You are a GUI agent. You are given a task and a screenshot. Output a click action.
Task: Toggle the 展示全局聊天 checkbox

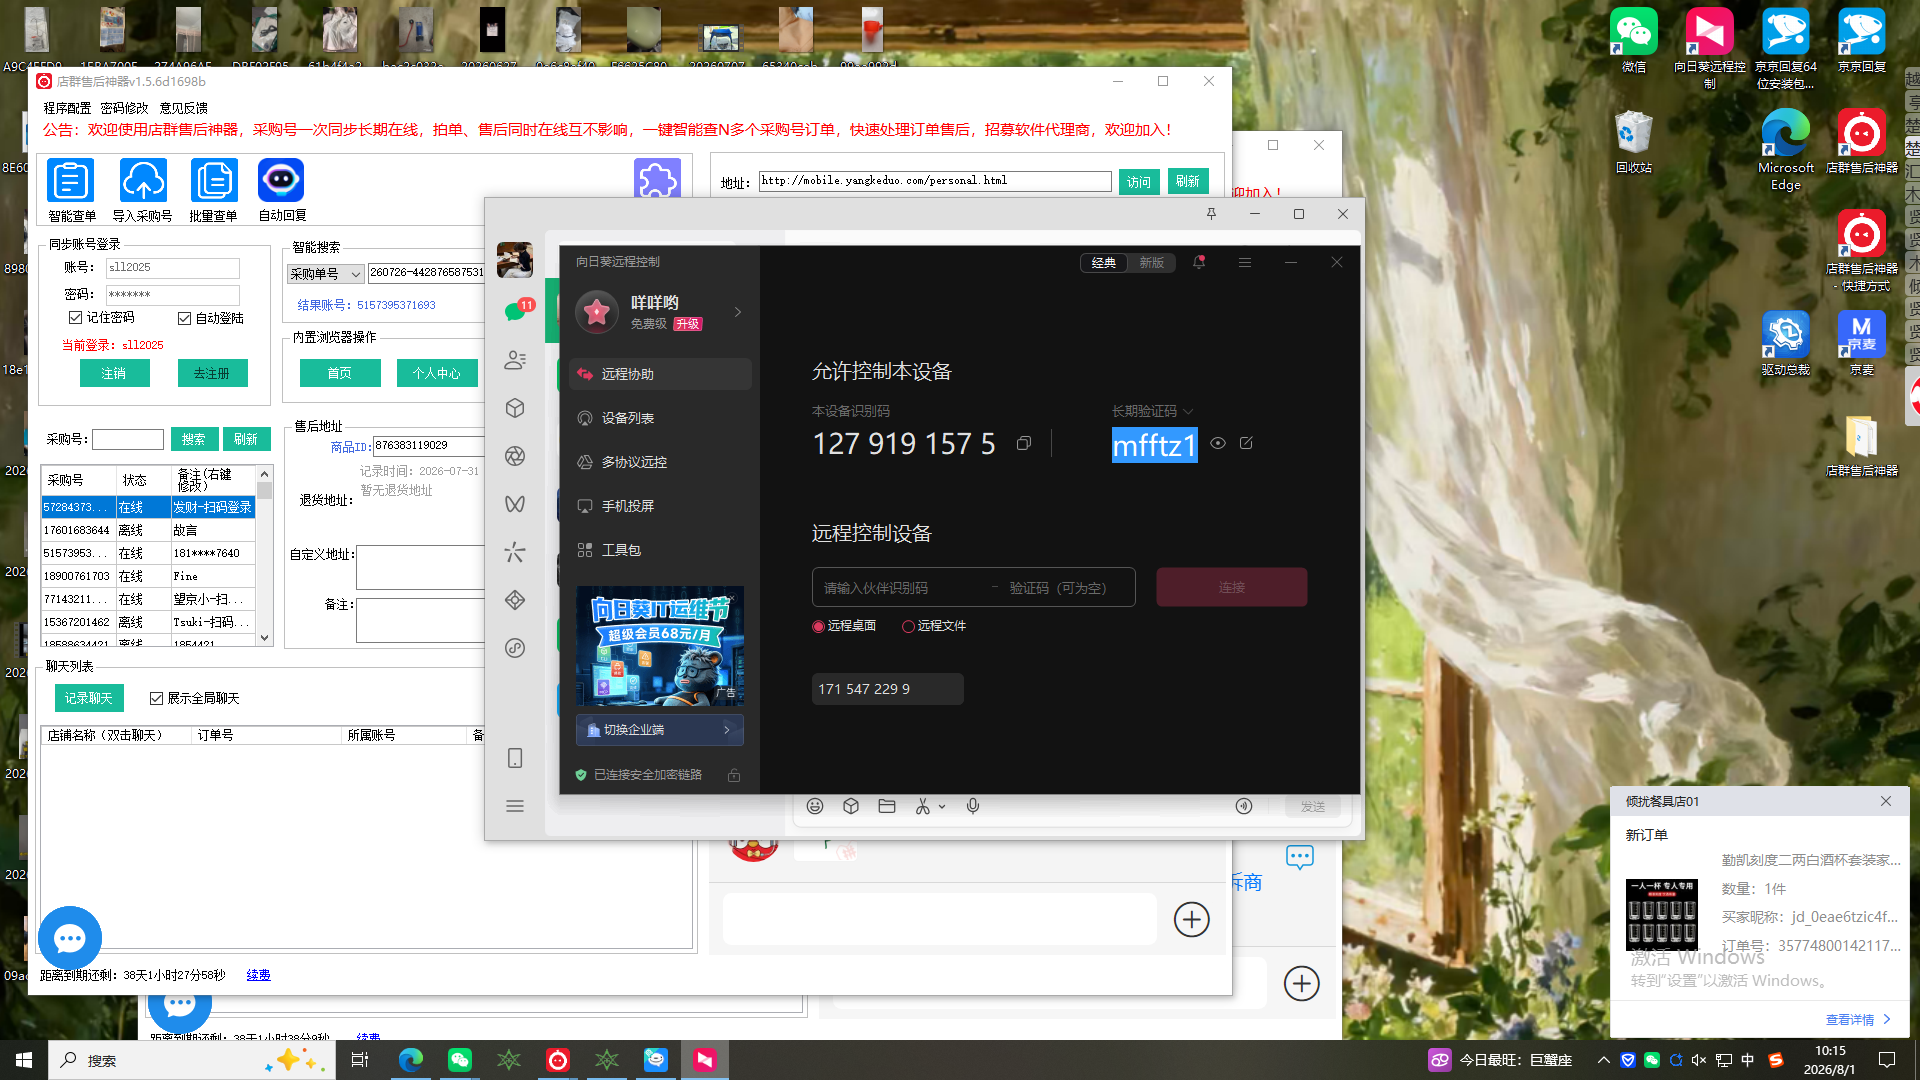(156, 698)
